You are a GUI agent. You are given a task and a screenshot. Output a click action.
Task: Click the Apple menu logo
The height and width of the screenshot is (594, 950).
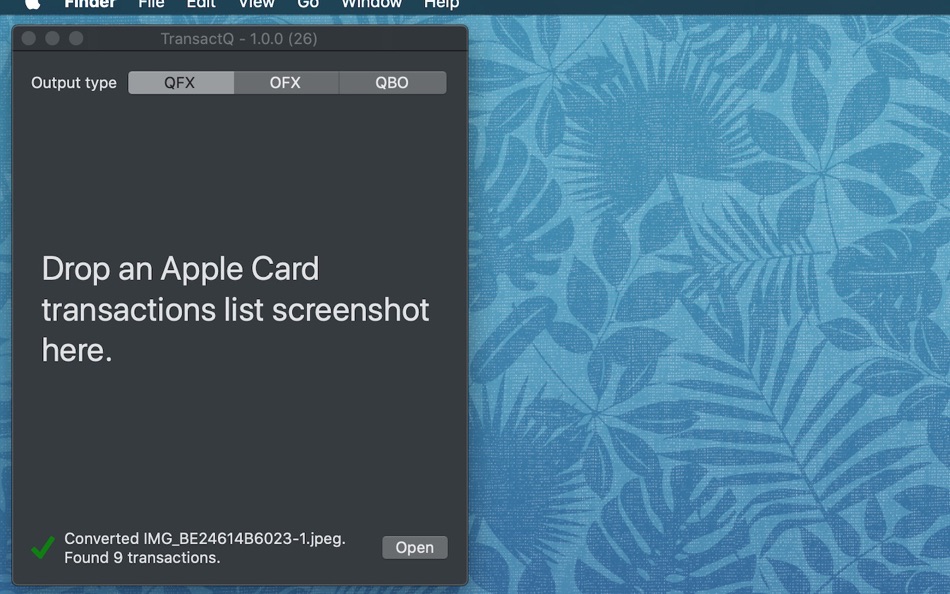[x=33, y=4]
